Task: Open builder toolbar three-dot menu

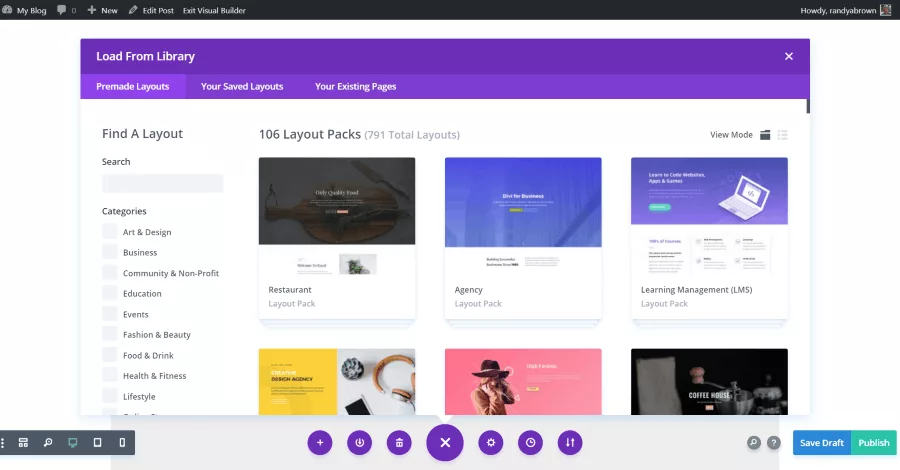Action: pyautogui.click(x=3, y=442)
